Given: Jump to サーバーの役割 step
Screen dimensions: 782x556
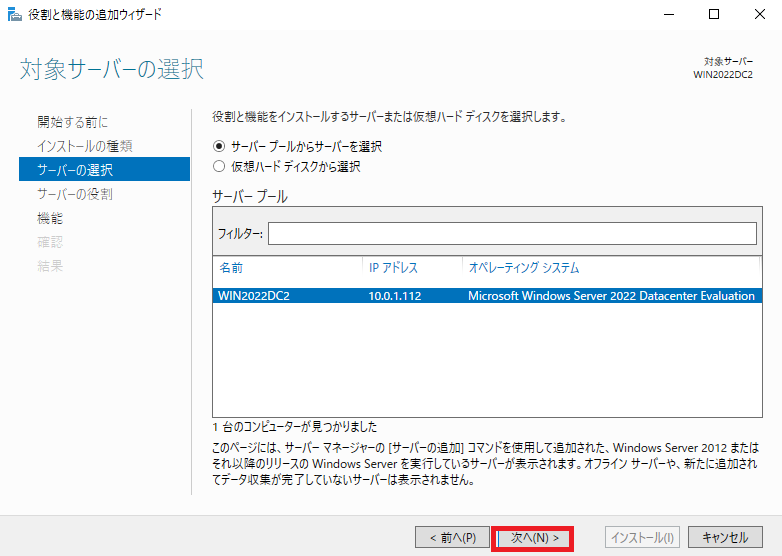Looking at the screenshot, I should click(75, 193).
